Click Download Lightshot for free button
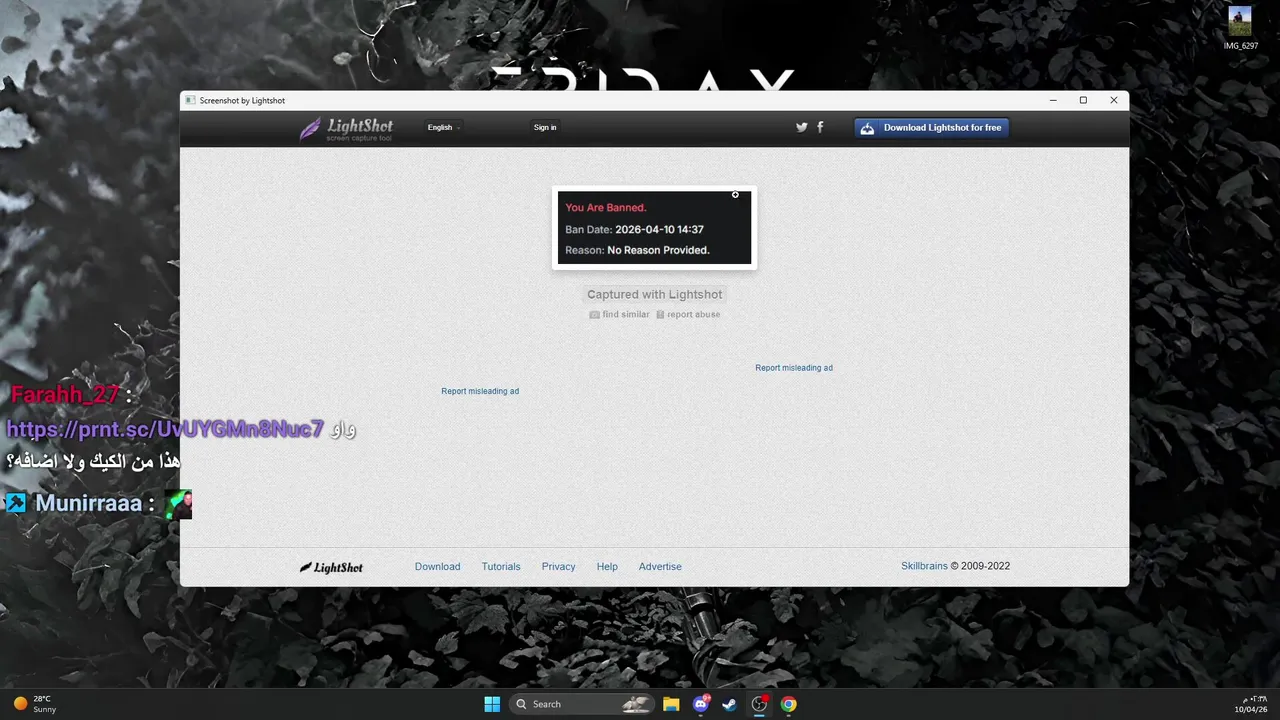This screenshot has width=1280, height=720. 931,128
